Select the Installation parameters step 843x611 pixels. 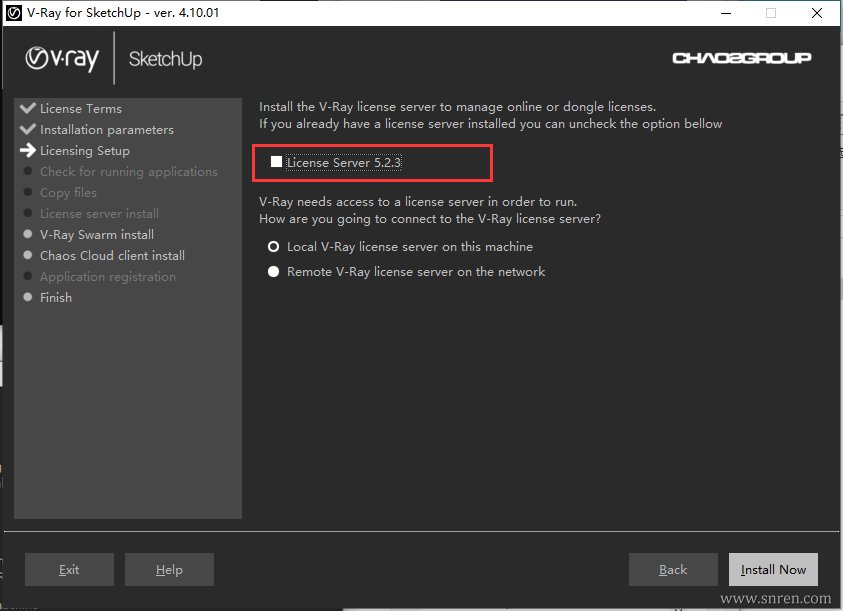106,130
